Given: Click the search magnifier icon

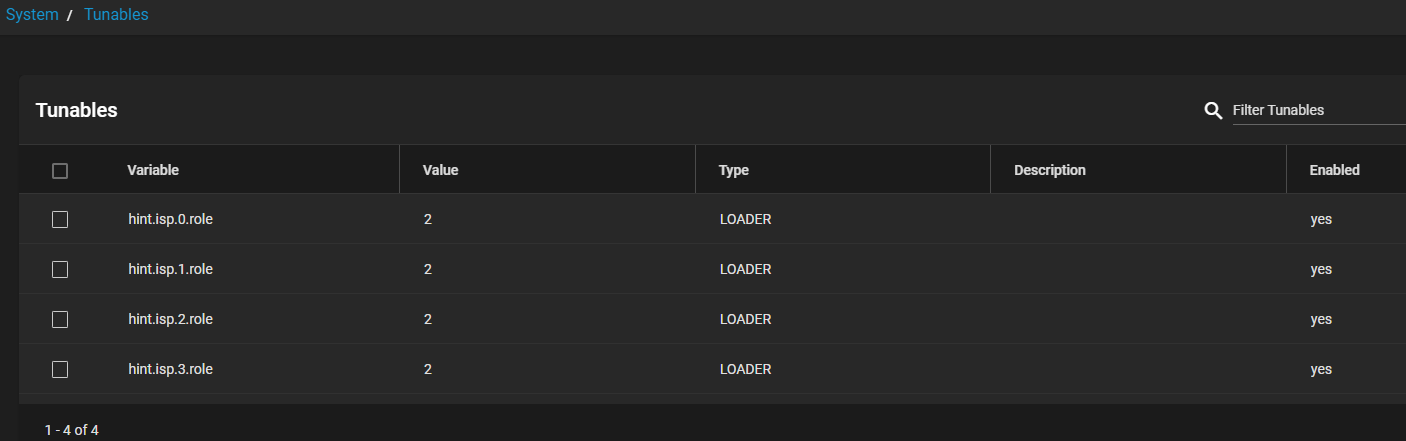Looking at the screenshot, I should coord(1213,110).
